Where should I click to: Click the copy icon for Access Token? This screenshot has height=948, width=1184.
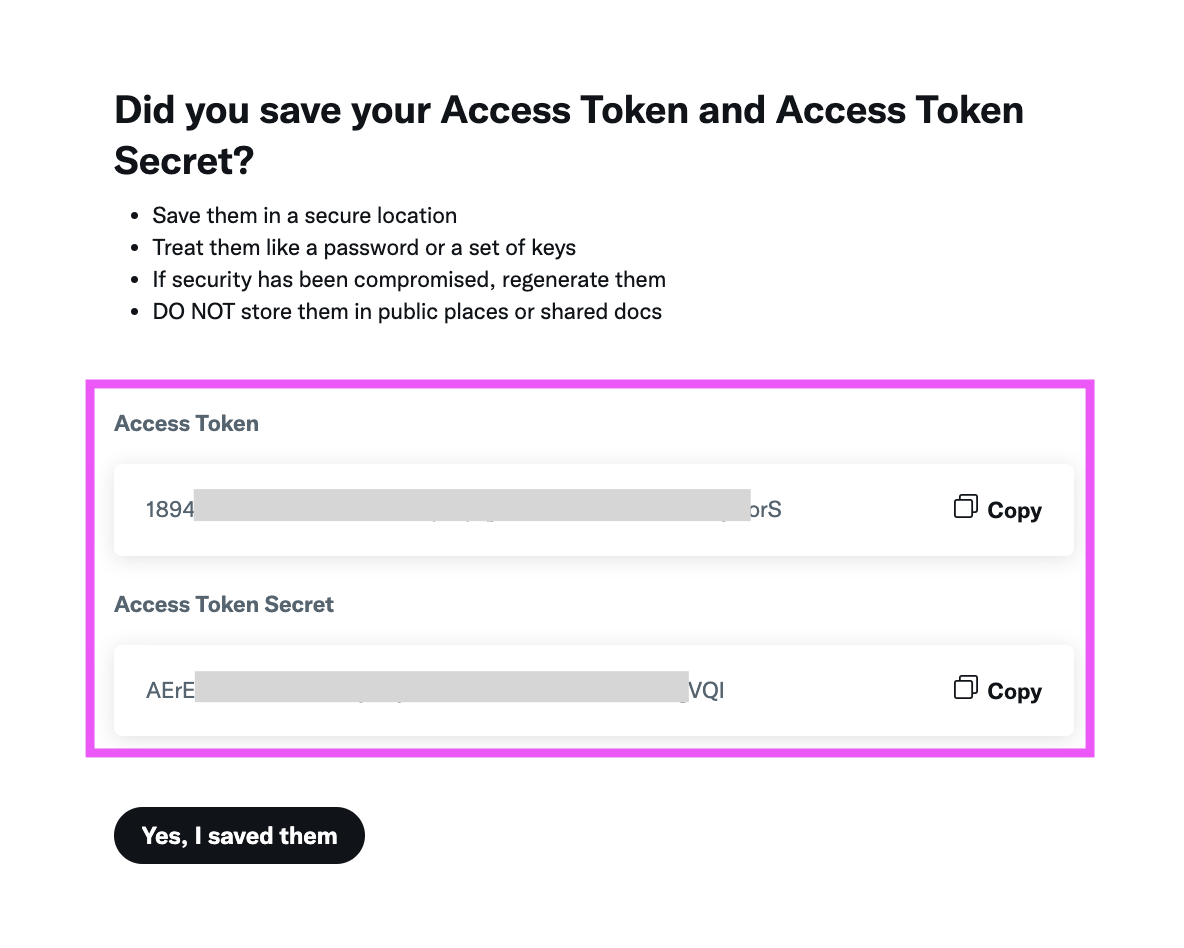pos(965,507)
